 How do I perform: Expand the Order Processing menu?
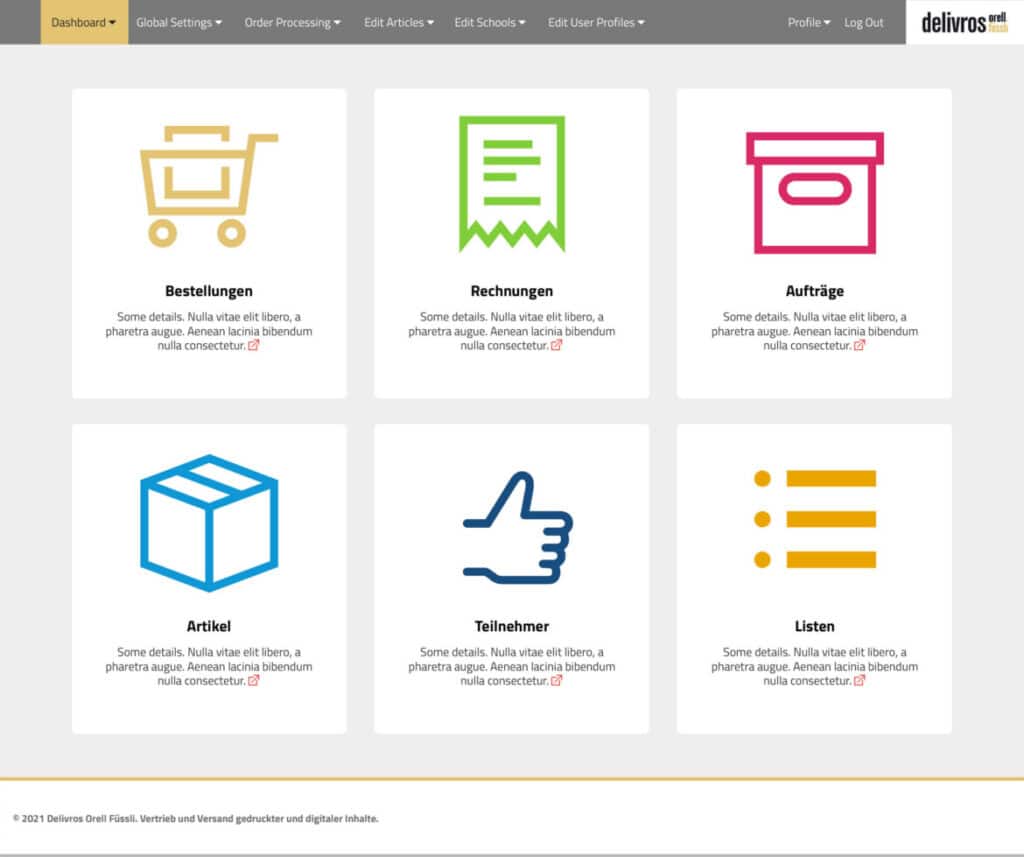[x=292, y=22]
